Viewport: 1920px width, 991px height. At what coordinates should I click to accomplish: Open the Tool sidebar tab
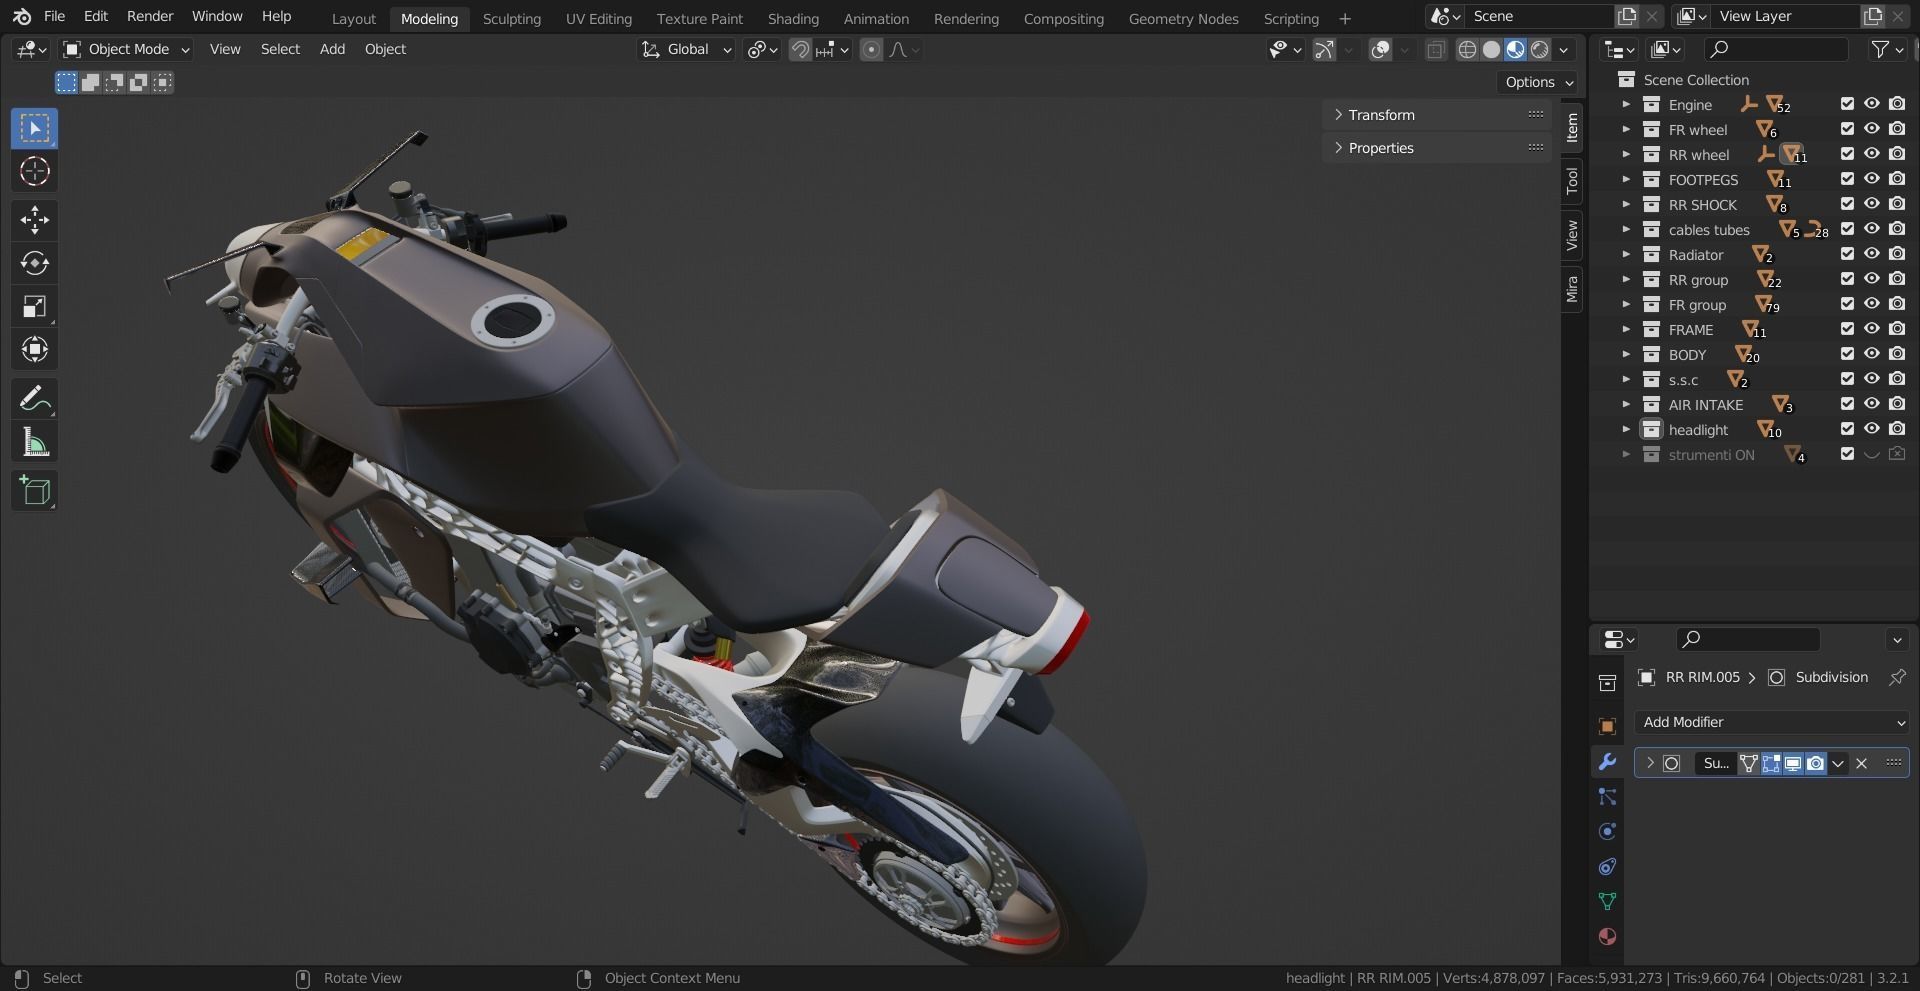pos(1572,180)
